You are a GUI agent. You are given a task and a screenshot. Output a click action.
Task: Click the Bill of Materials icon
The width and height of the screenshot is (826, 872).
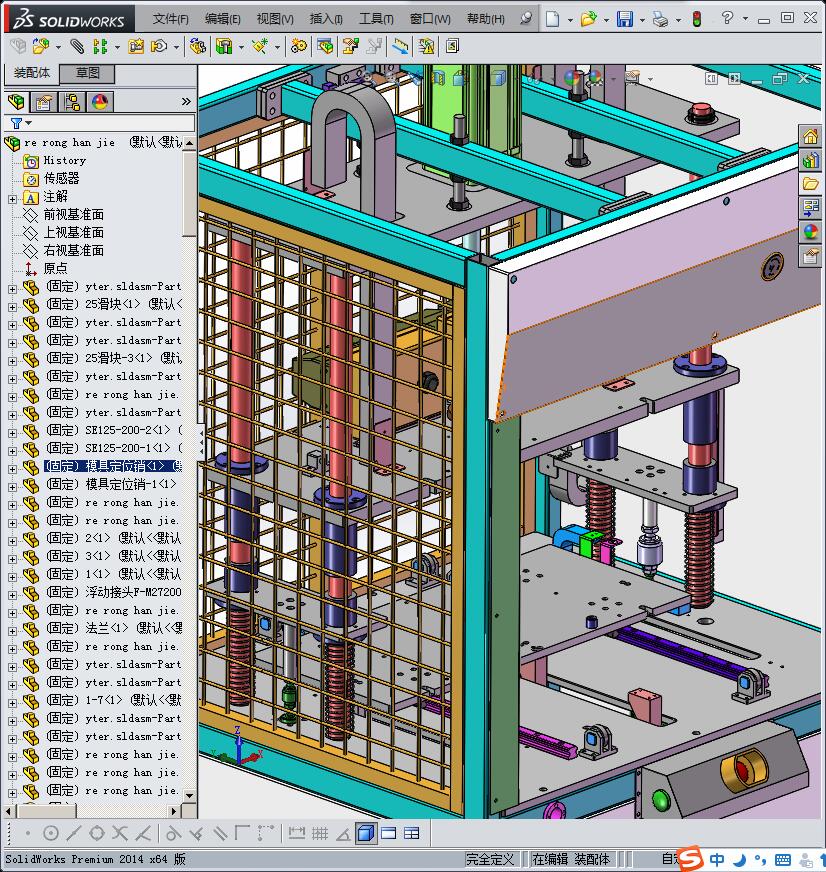tap(325, 46)
